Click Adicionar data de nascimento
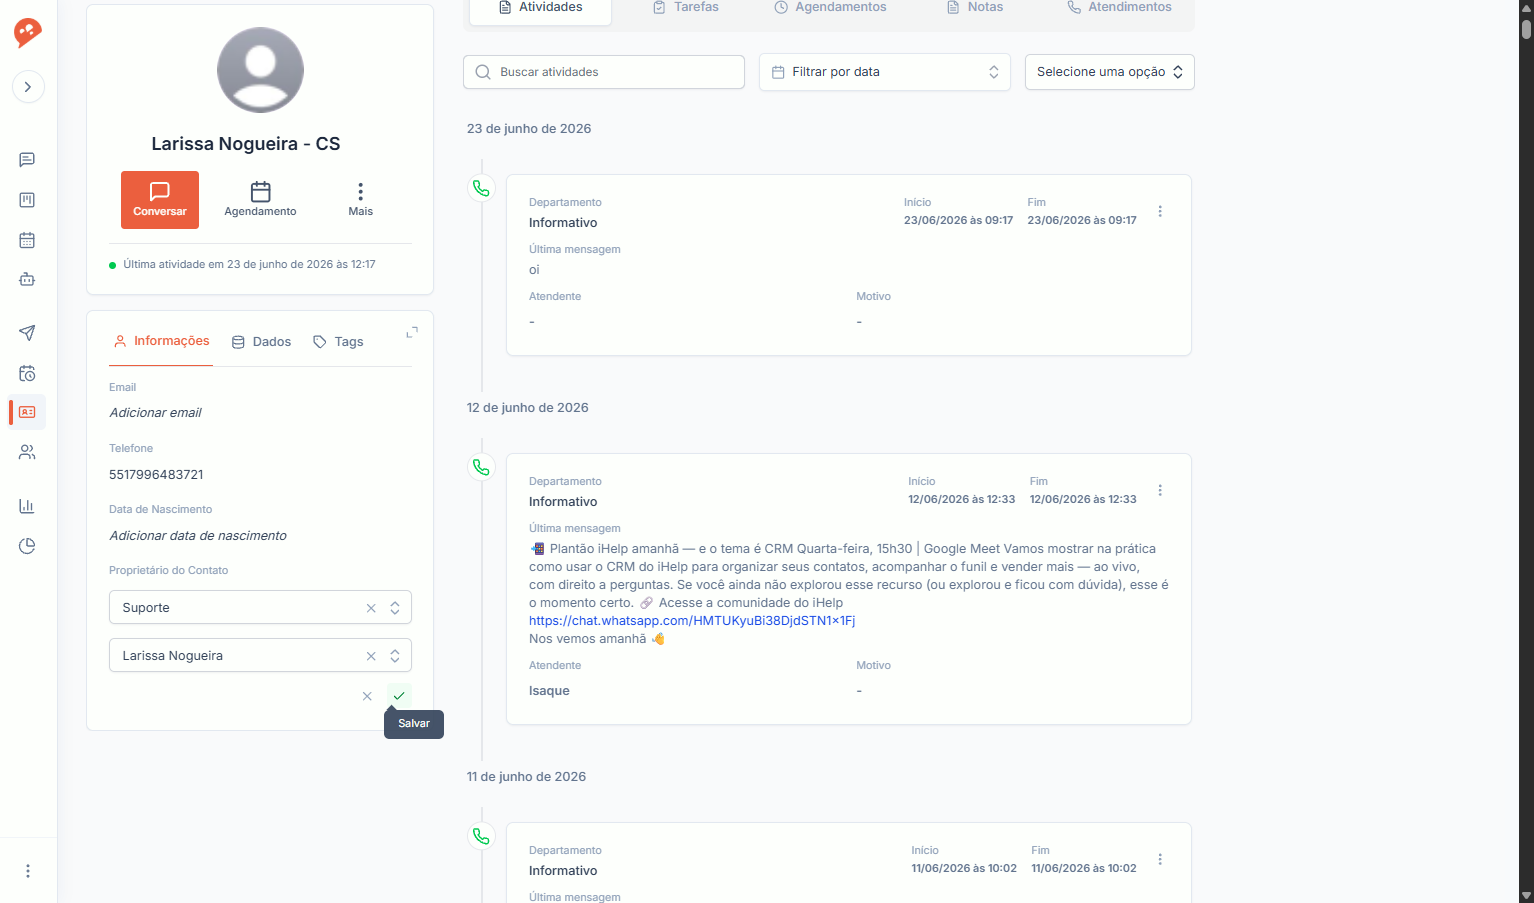This screenshot has width=1534, height=903. click(x=198, y=536)
